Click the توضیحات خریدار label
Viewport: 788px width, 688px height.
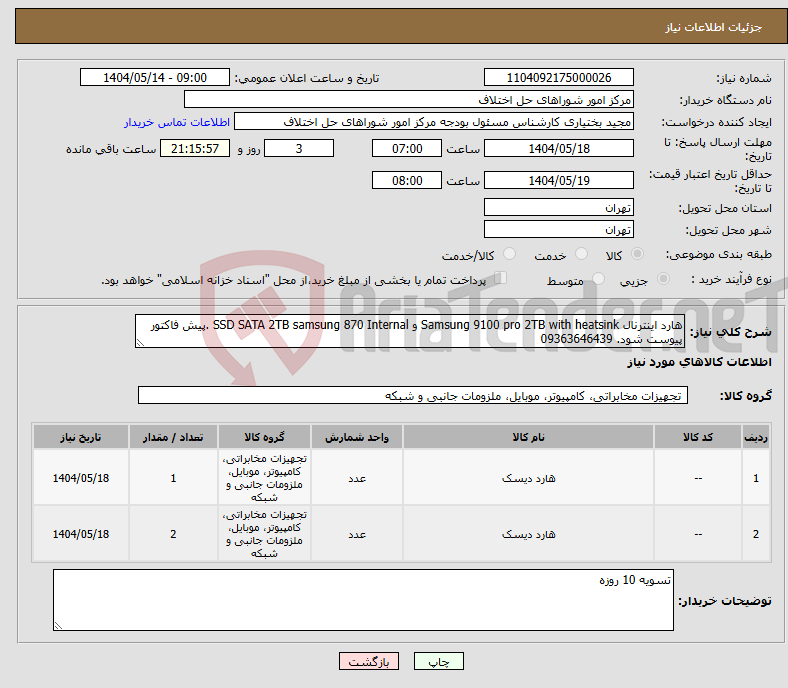[725, 601]
